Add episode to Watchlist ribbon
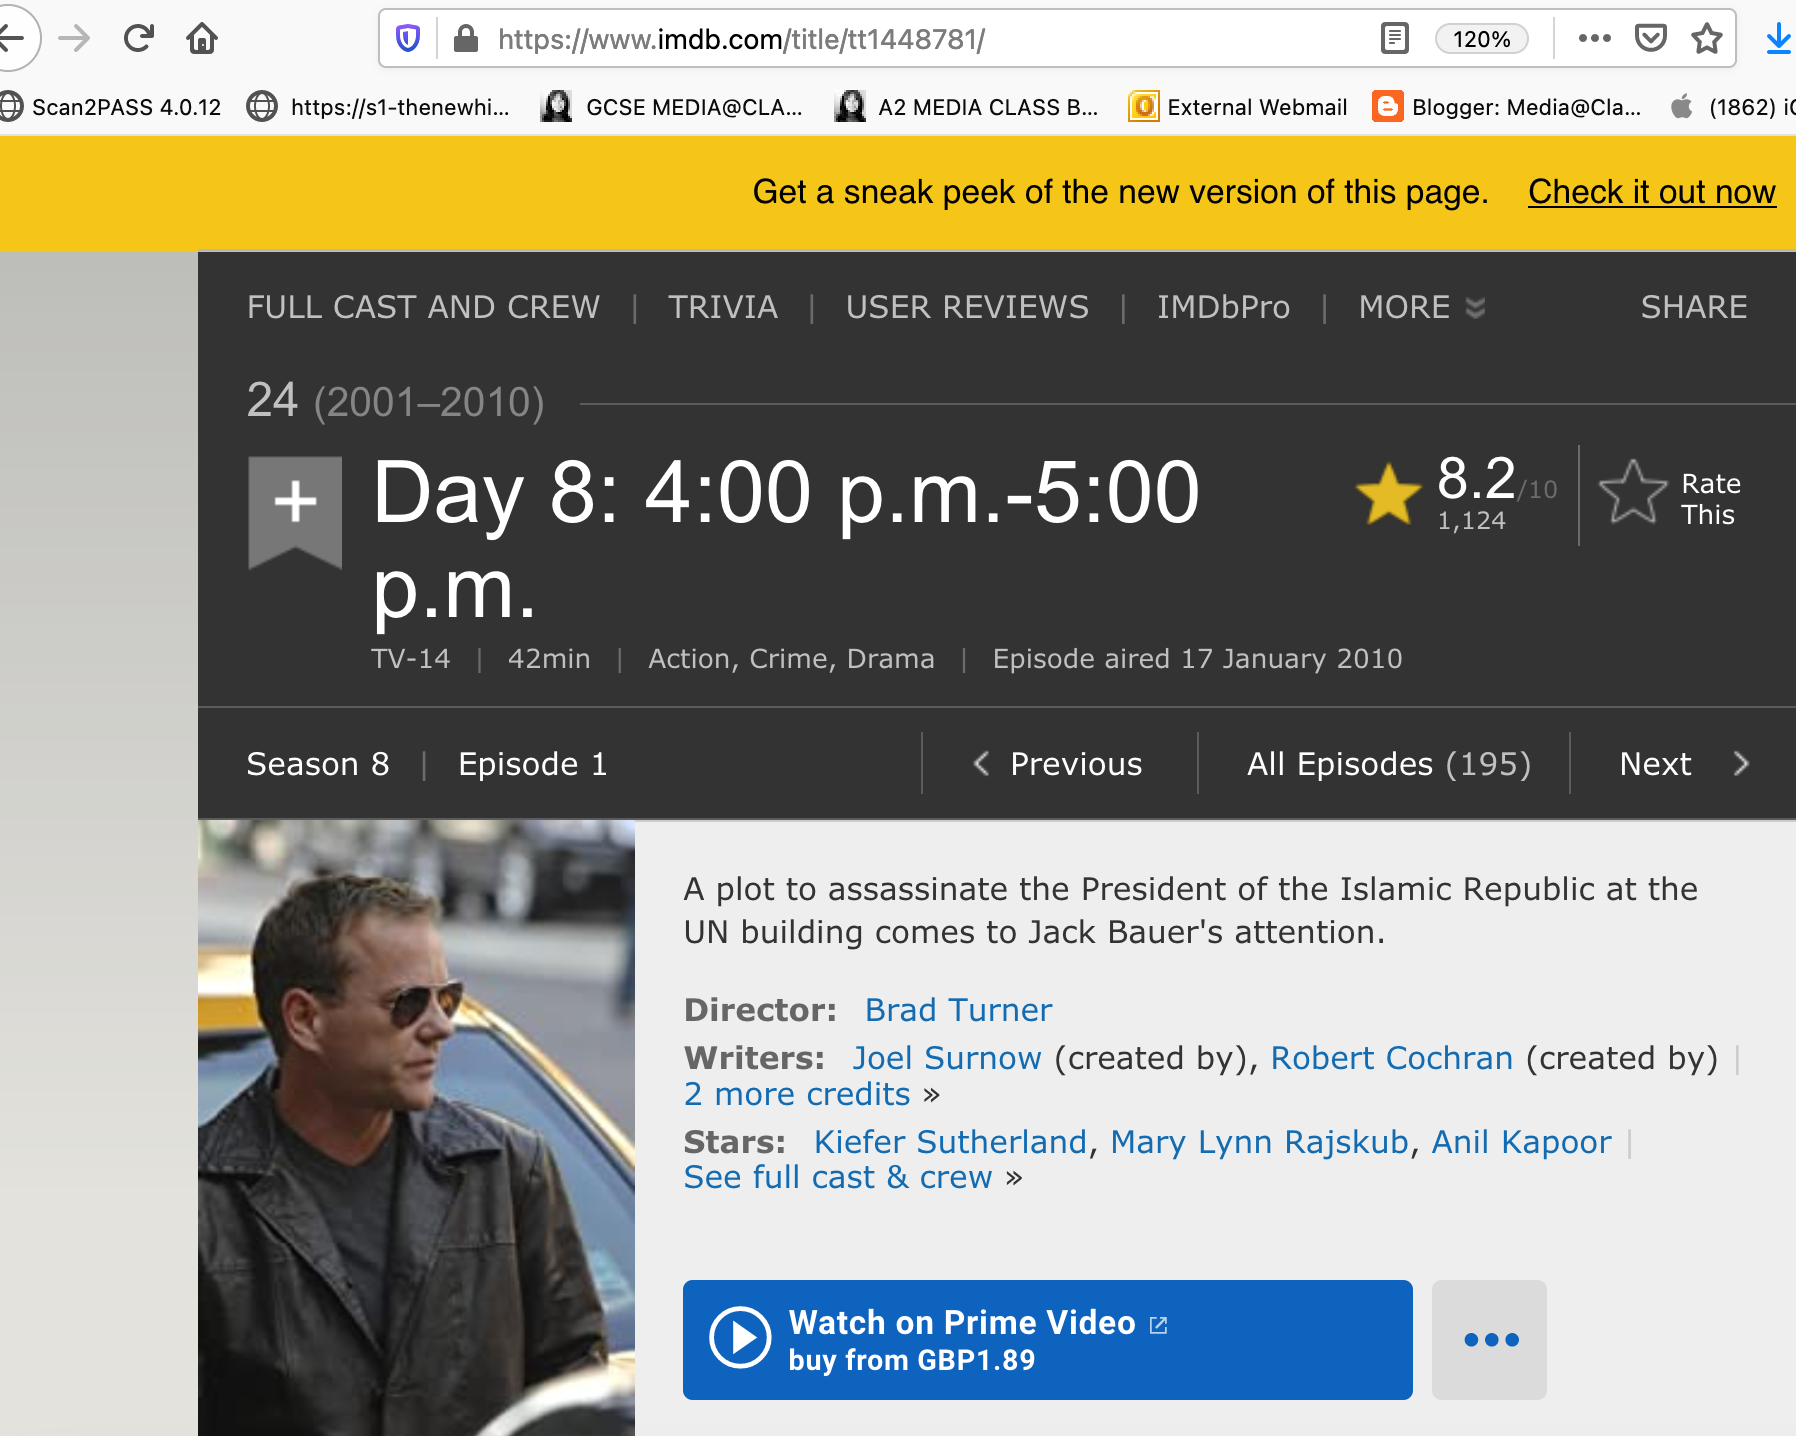This screenshot has width=1796, height=1436. pyautogui.click(x=295, y=507)
